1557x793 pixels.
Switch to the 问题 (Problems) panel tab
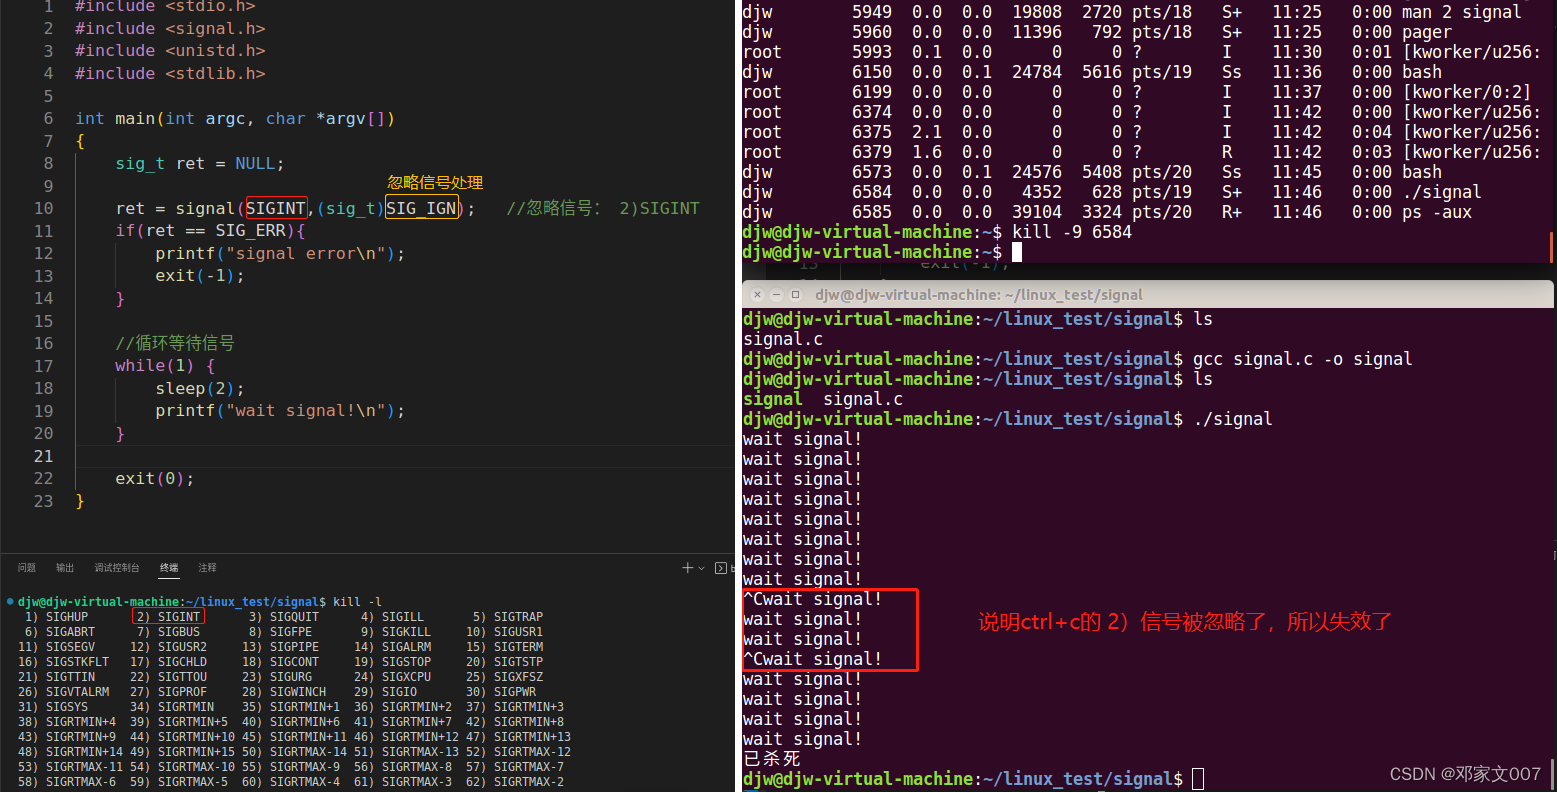(x=27, y=568)
